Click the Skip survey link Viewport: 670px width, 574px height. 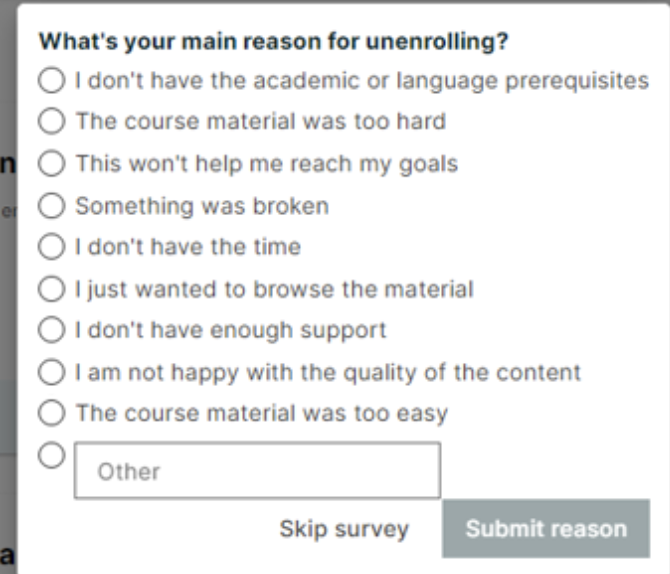(x=344, y=529)
